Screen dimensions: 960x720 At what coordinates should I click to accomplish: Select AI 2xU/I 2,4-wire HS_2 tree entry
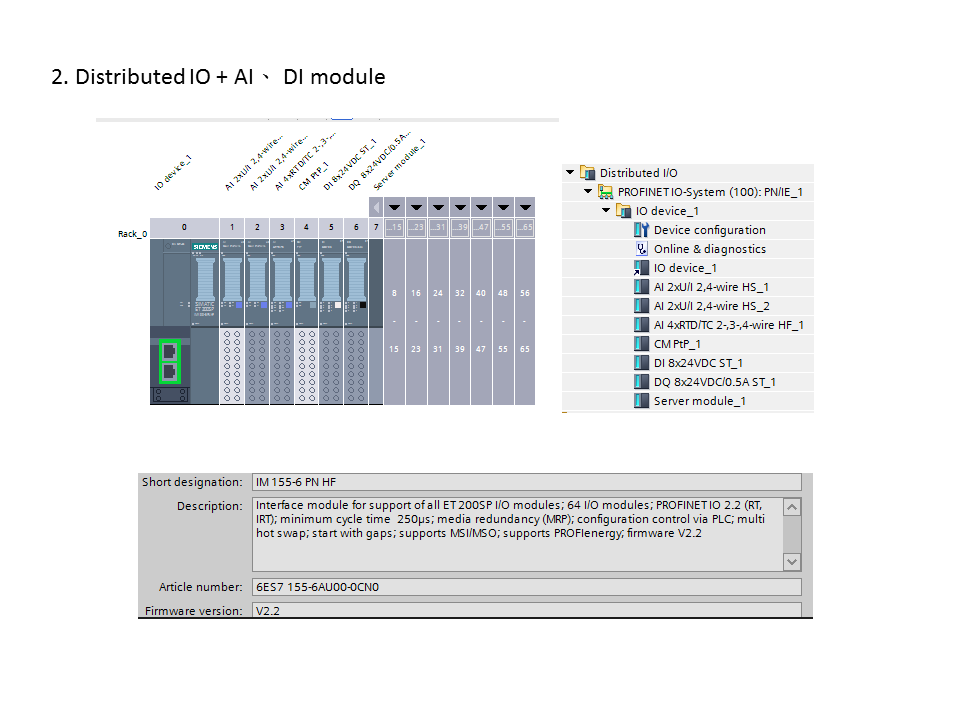(x=711, y=306)
